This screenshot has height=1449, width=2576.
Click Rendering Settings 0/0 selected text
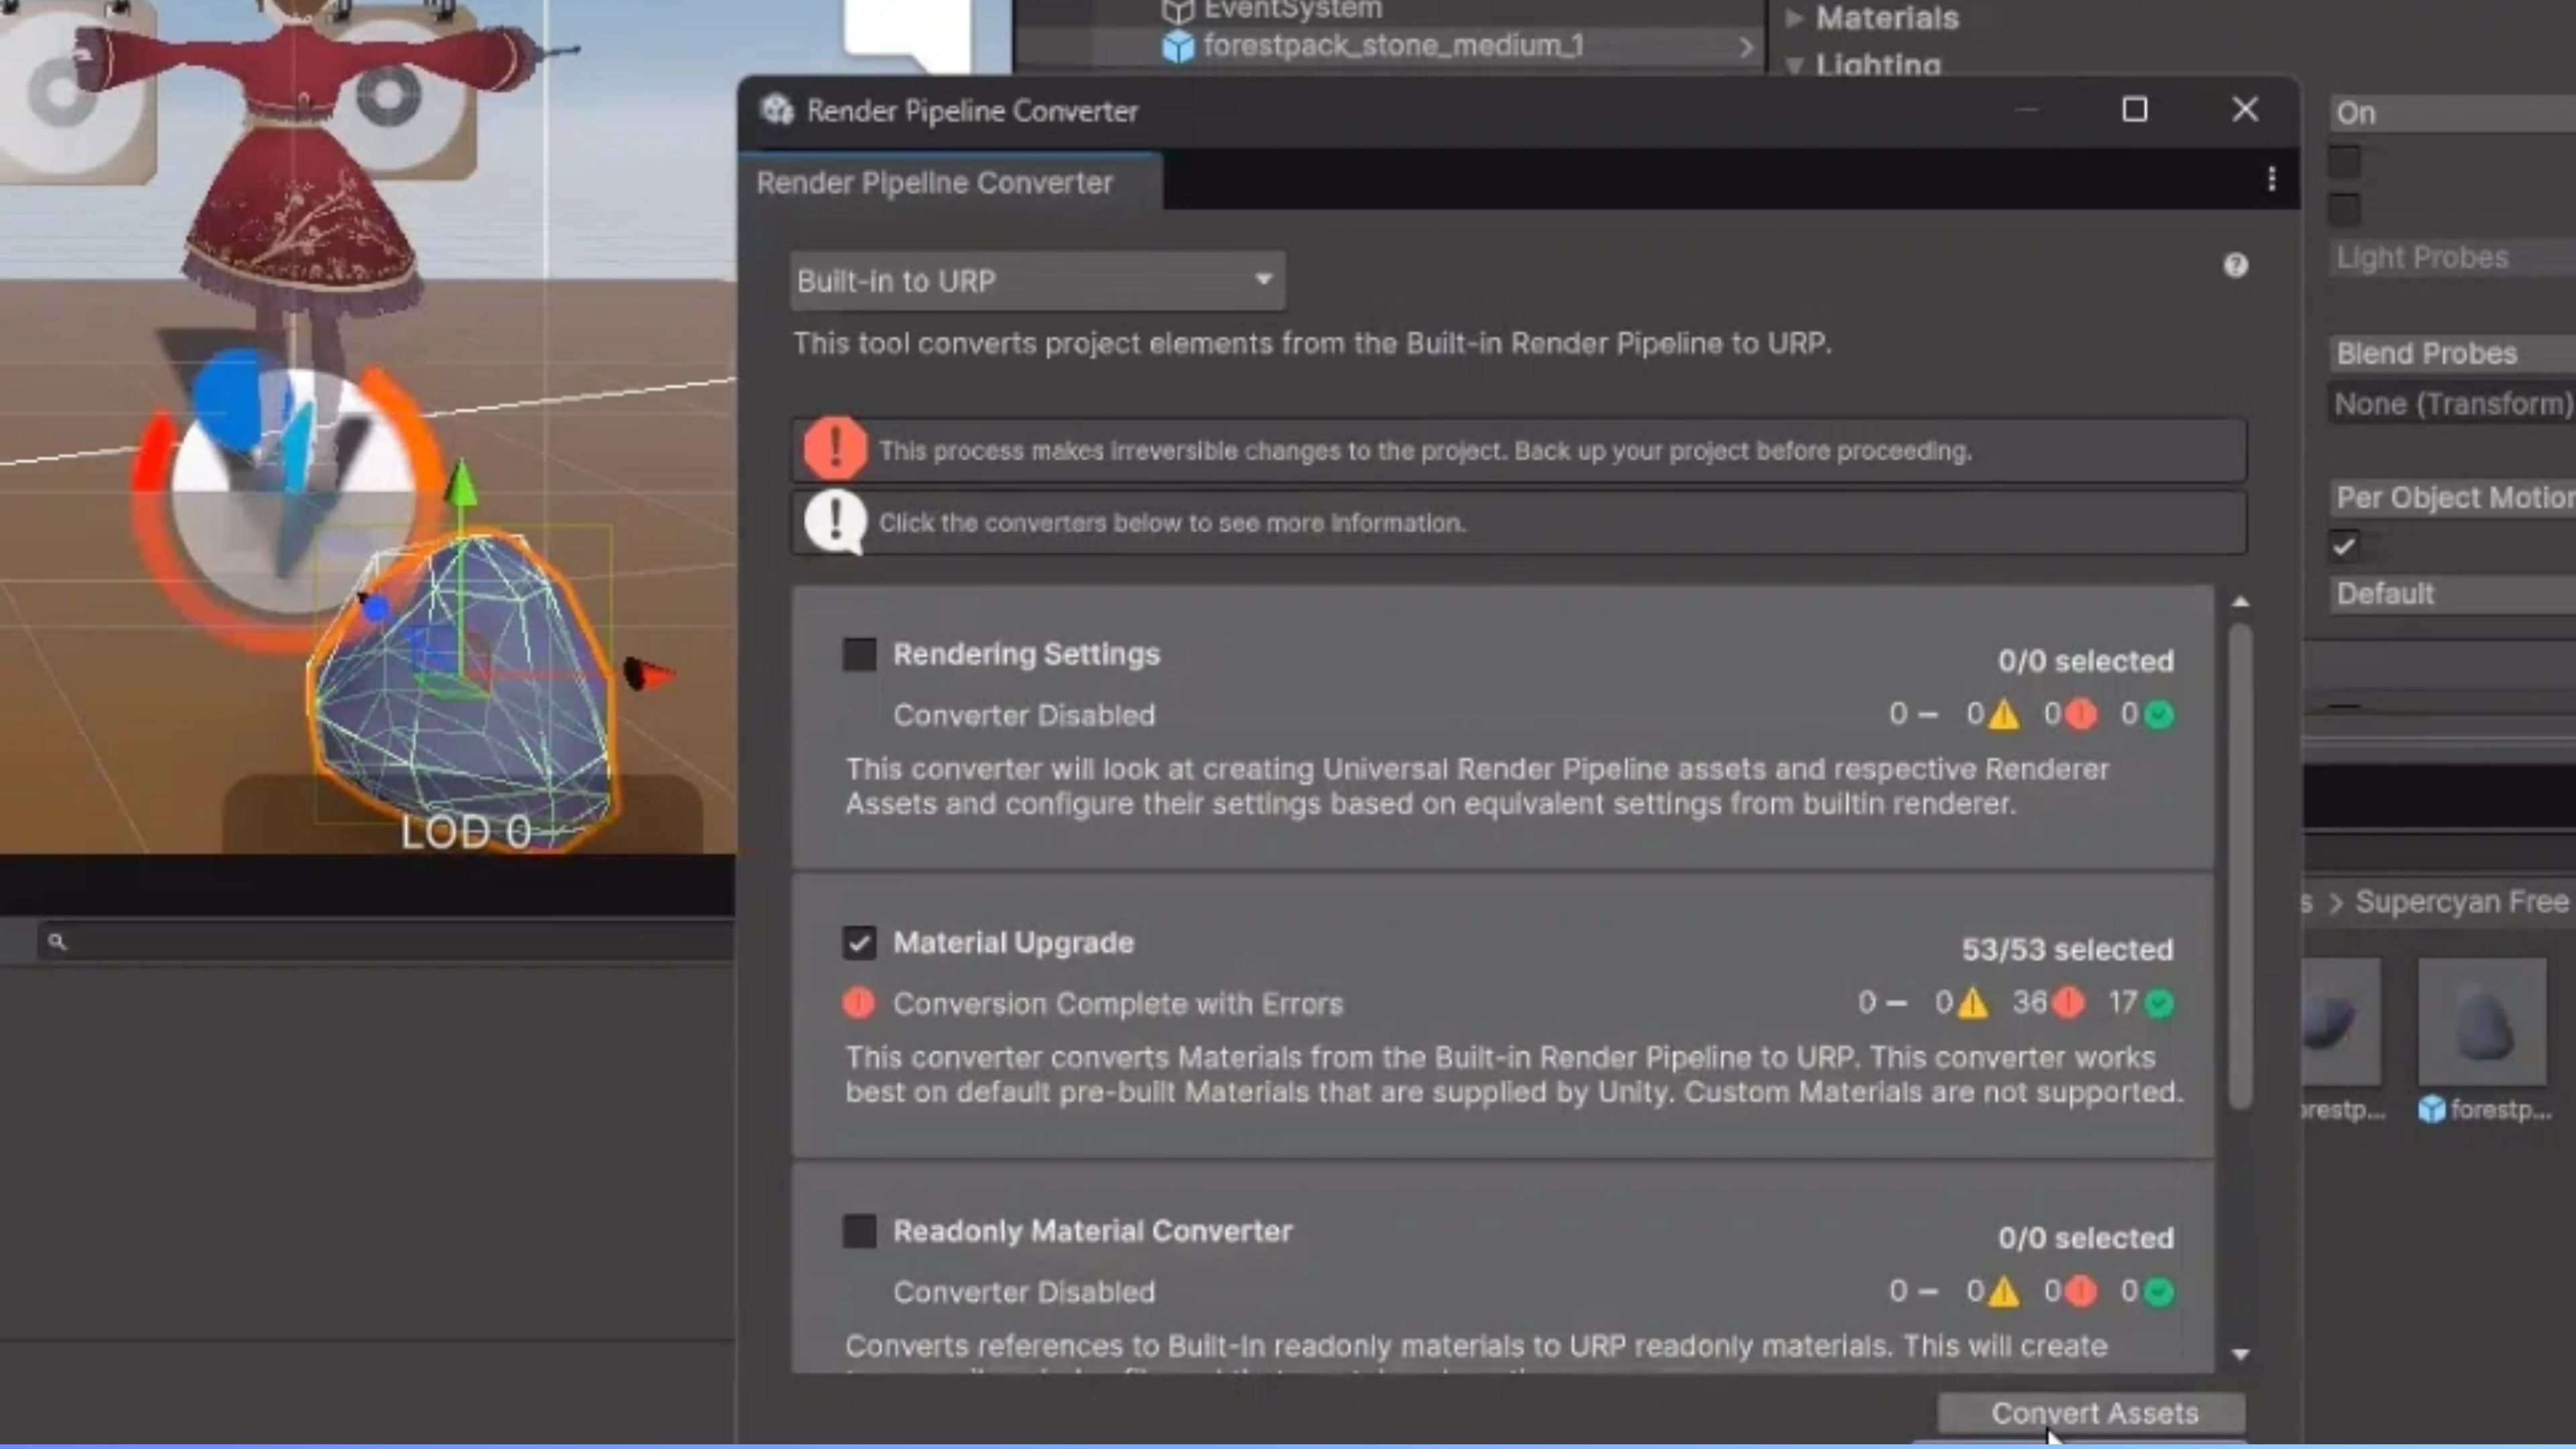[x=2085, y=660]
